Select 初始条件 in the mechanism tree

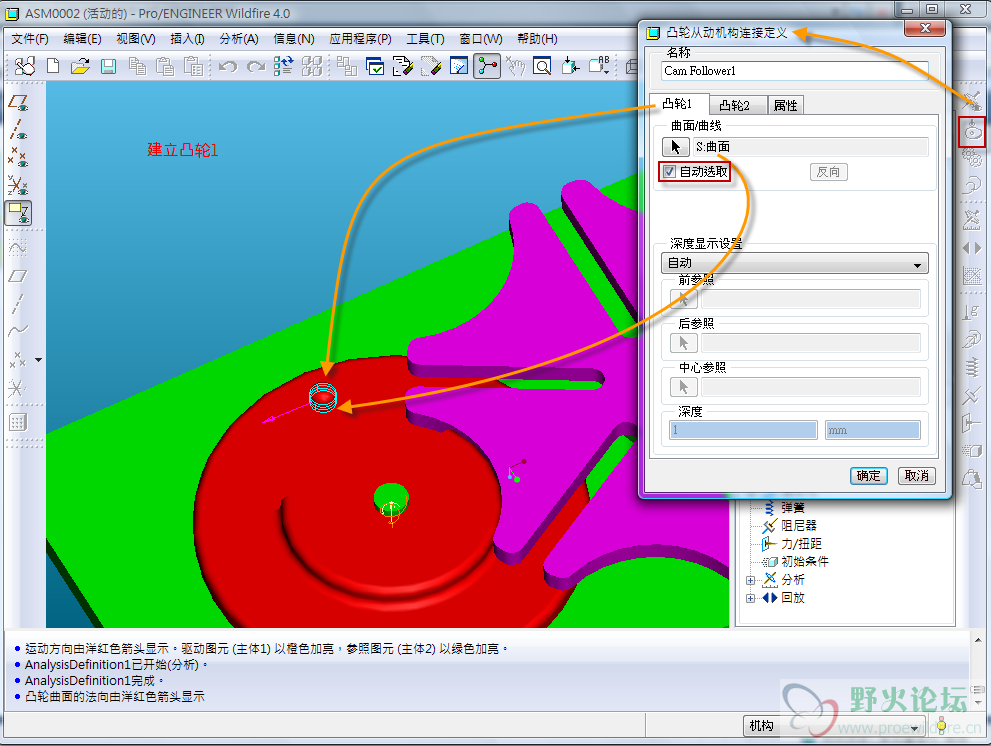click(x=804, y=562)
